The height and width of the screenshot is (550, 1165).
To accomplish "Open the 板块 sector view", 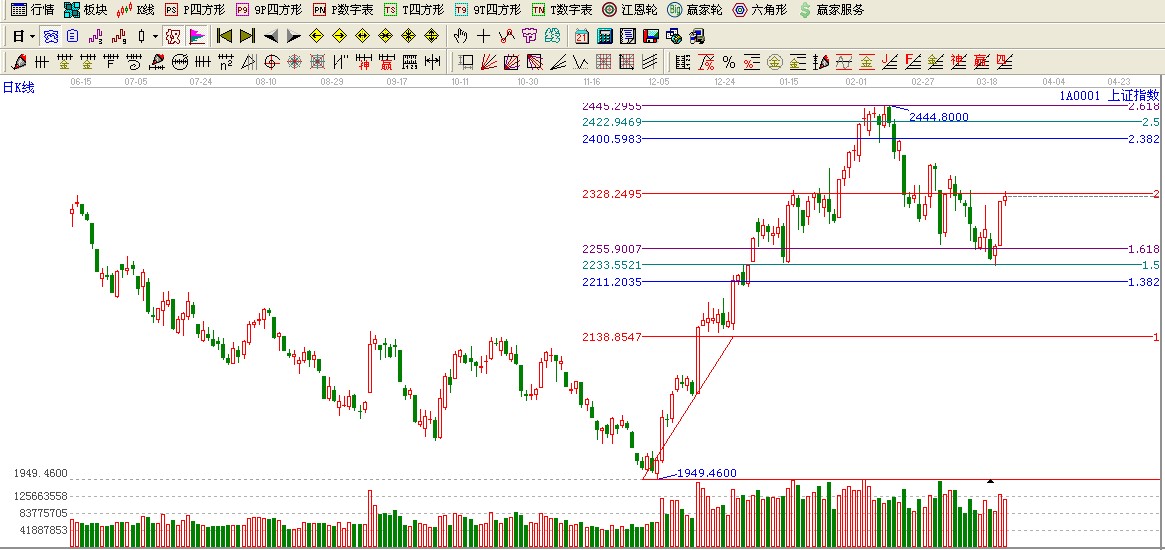I will [x=85, y=10].
